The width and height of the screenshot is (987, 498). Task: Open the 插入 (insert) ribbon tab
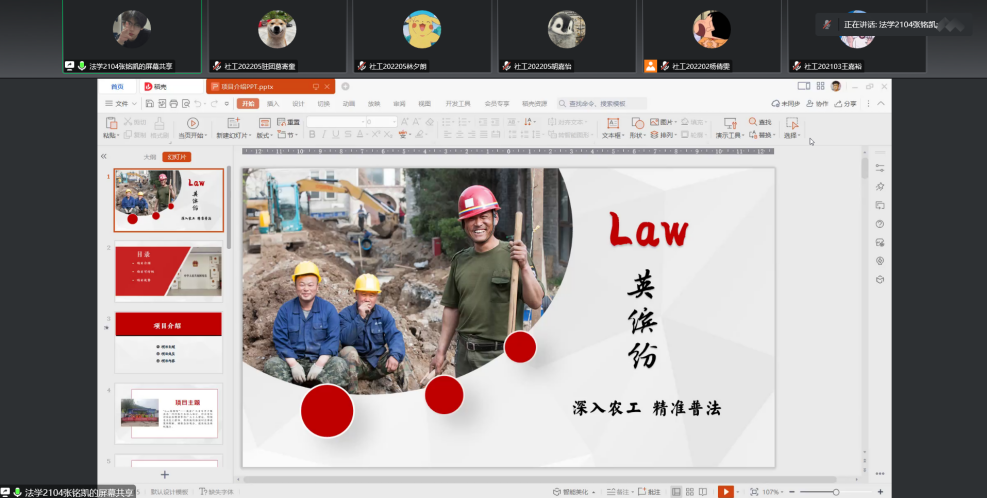point(273,103)
